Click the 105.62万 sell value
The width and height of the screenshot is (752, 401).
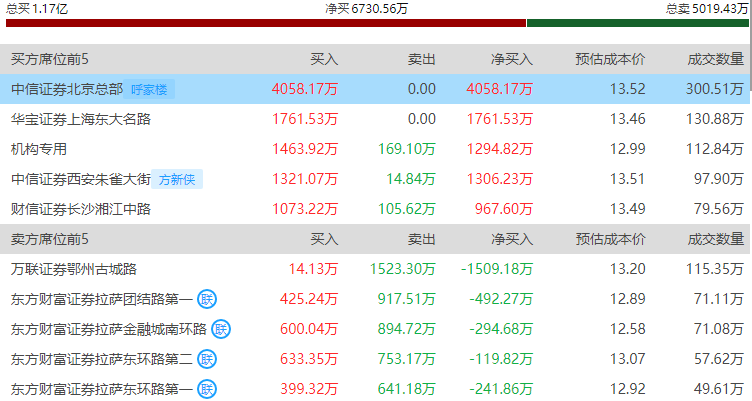point(407,209)
